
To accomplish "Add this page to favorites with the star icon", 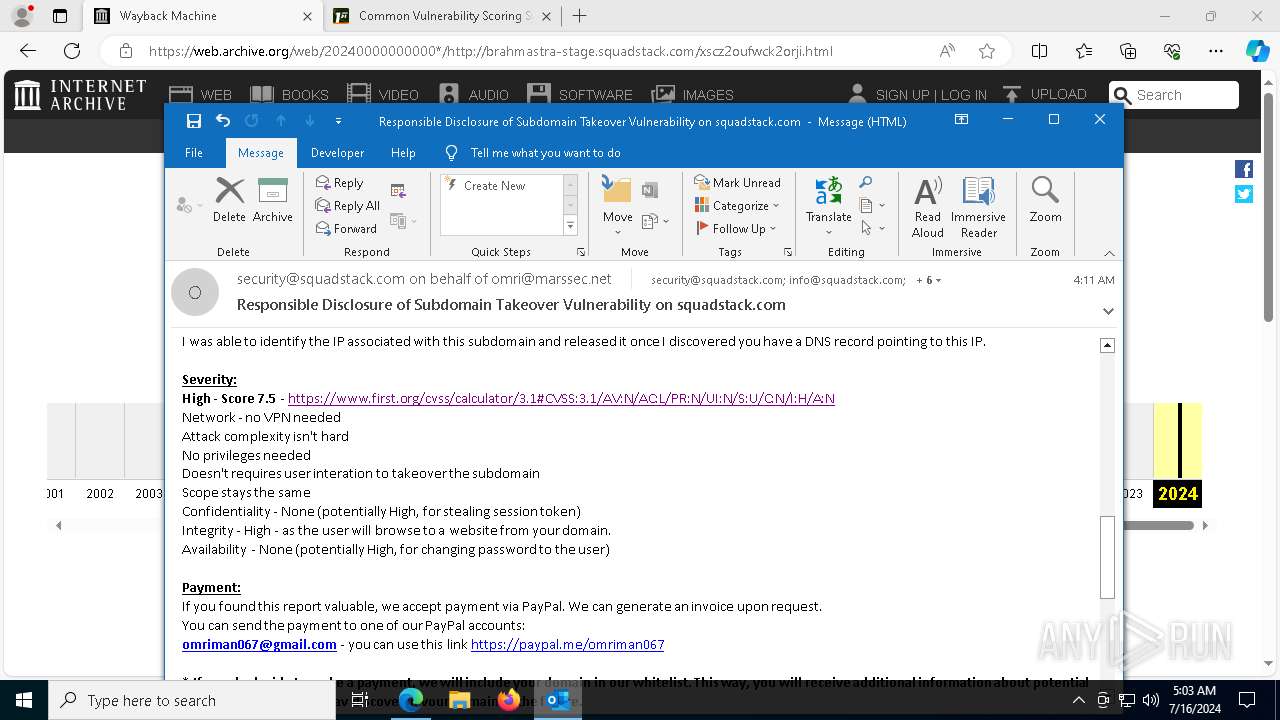I will [x=987, y=51].
